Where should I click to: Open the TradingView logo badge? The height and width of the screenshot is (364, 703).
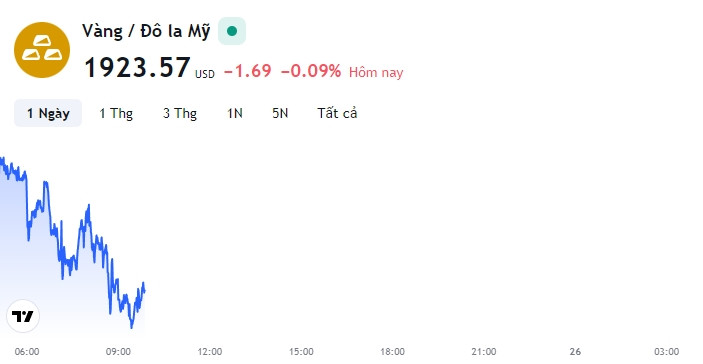coord(23,316)
